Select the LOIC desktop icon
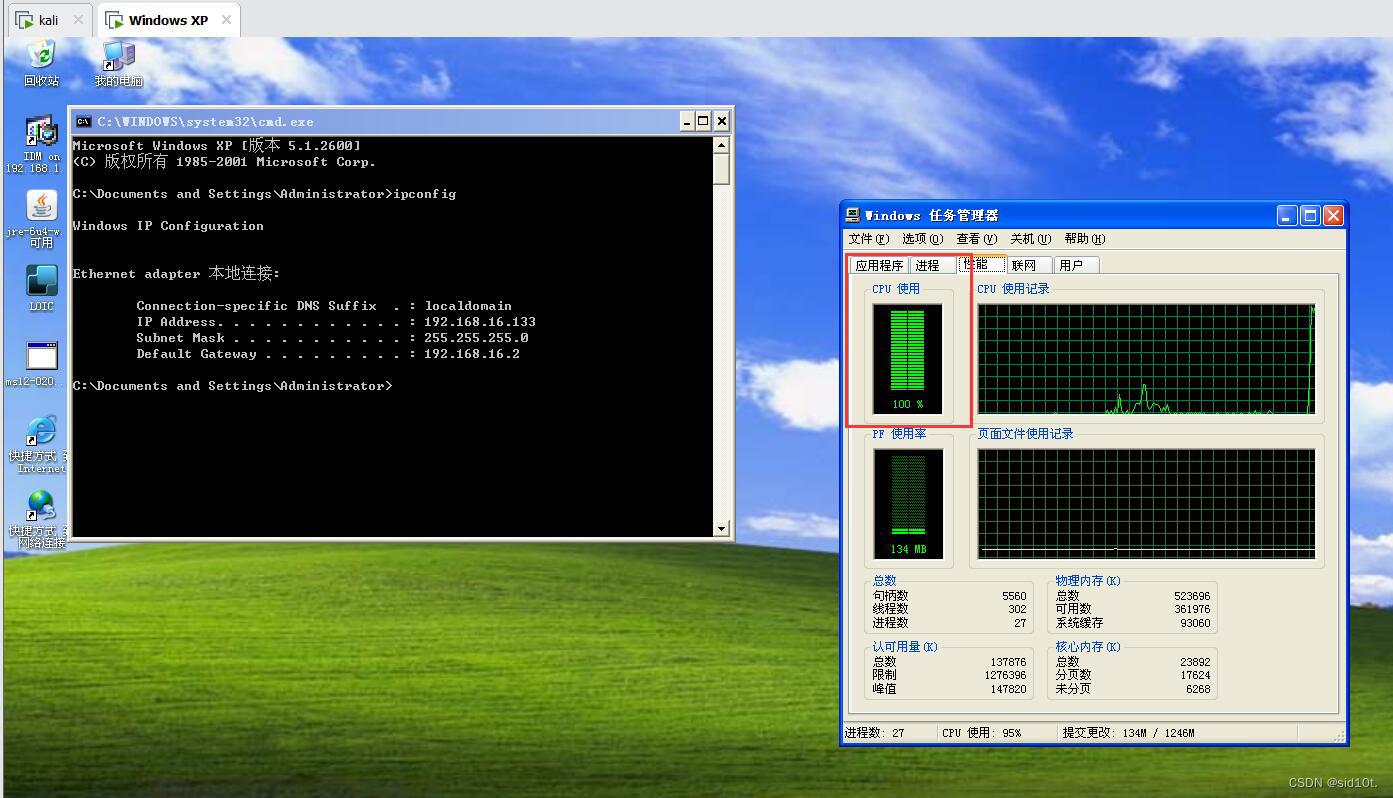This screenshot has width=1393, height=798. tap(41, 288)
